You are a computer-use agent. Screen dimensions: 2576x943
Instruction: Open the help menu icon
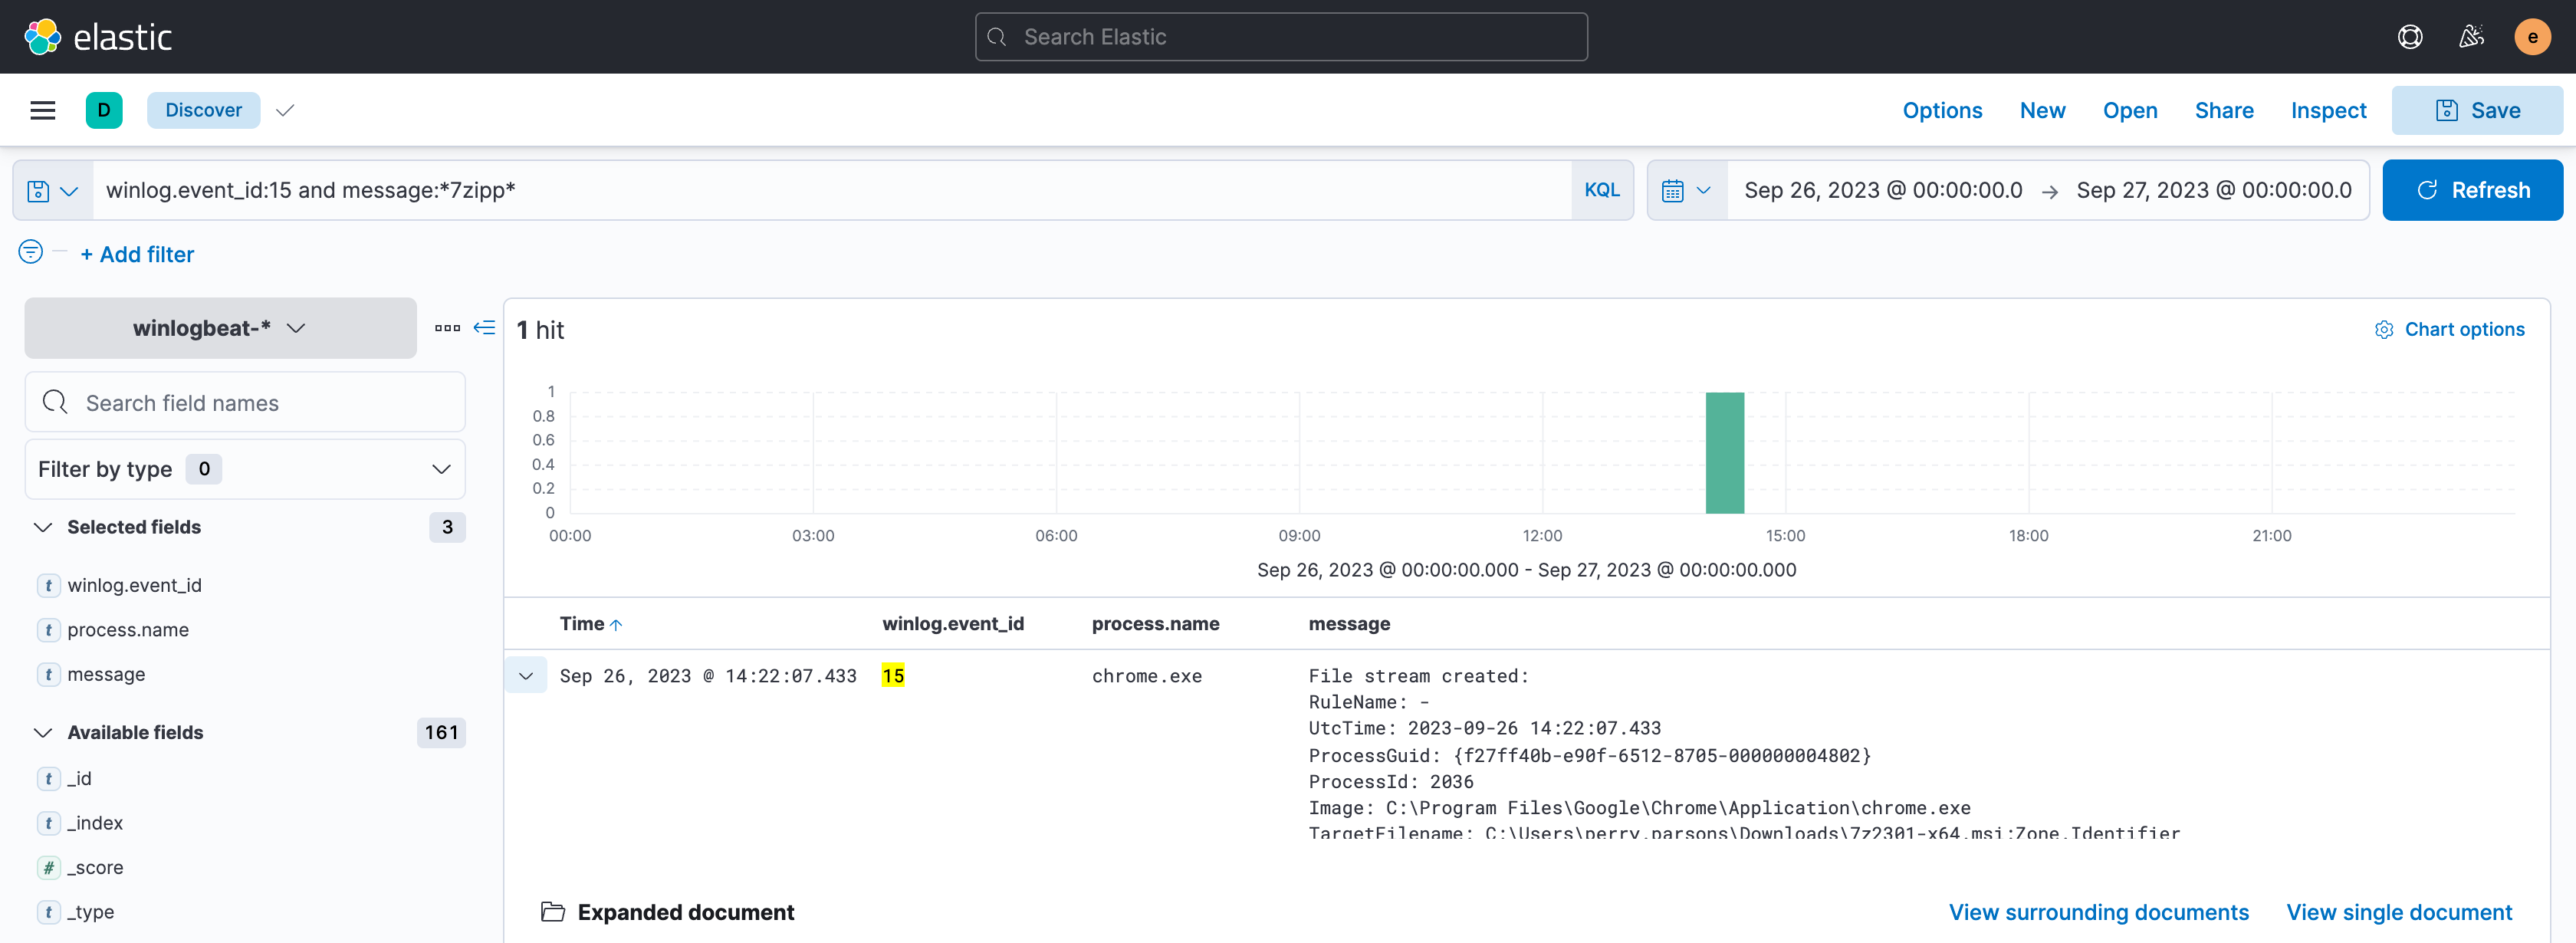click(2410, 37)
